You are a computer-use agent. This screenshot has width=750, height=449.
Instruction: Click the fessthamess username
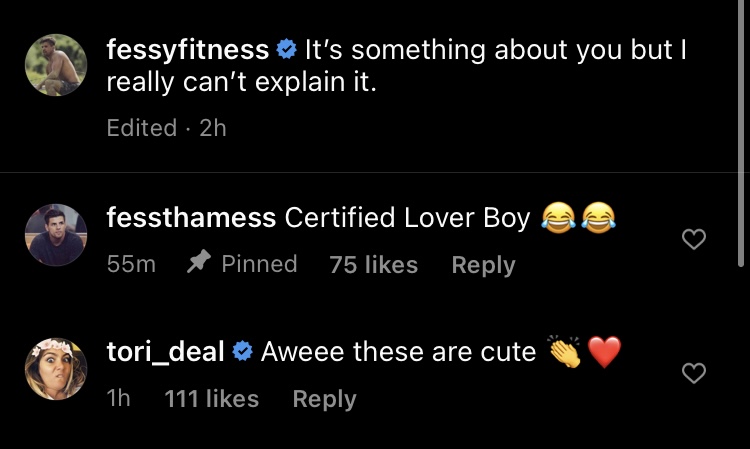(191, 218)
